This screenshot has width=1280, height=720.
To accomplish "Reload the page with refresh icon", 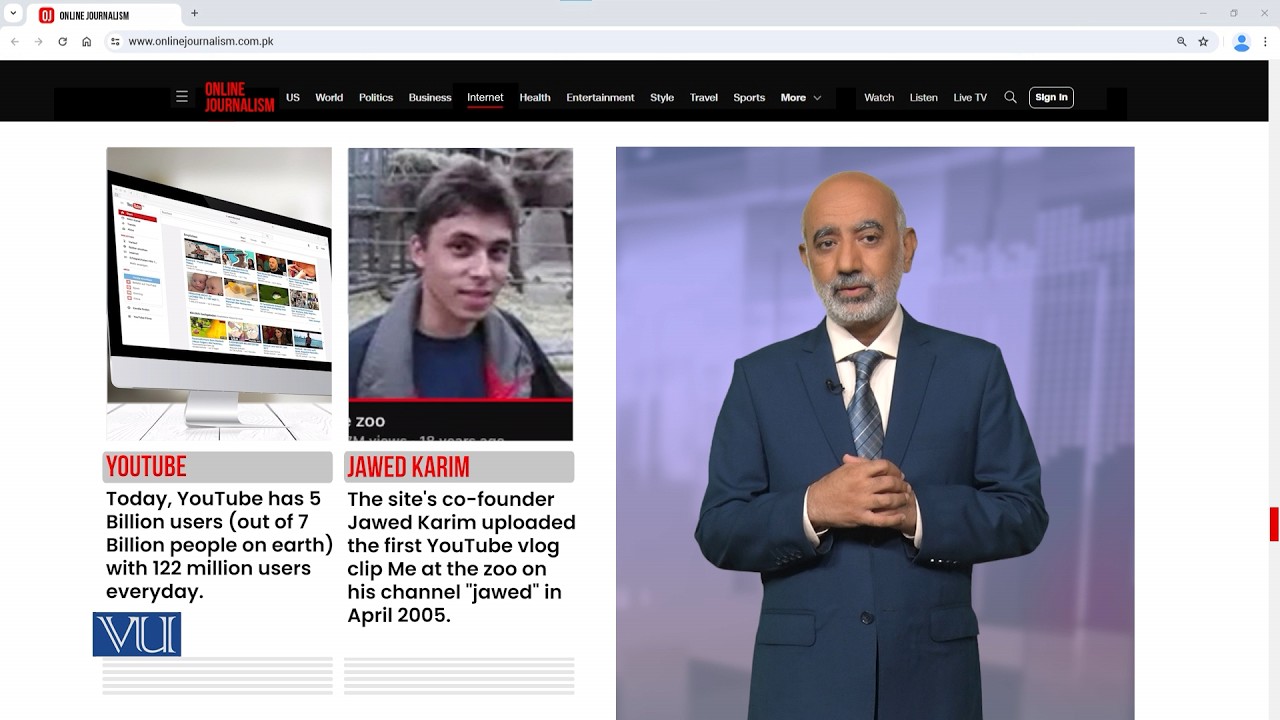I will point(62,41).
